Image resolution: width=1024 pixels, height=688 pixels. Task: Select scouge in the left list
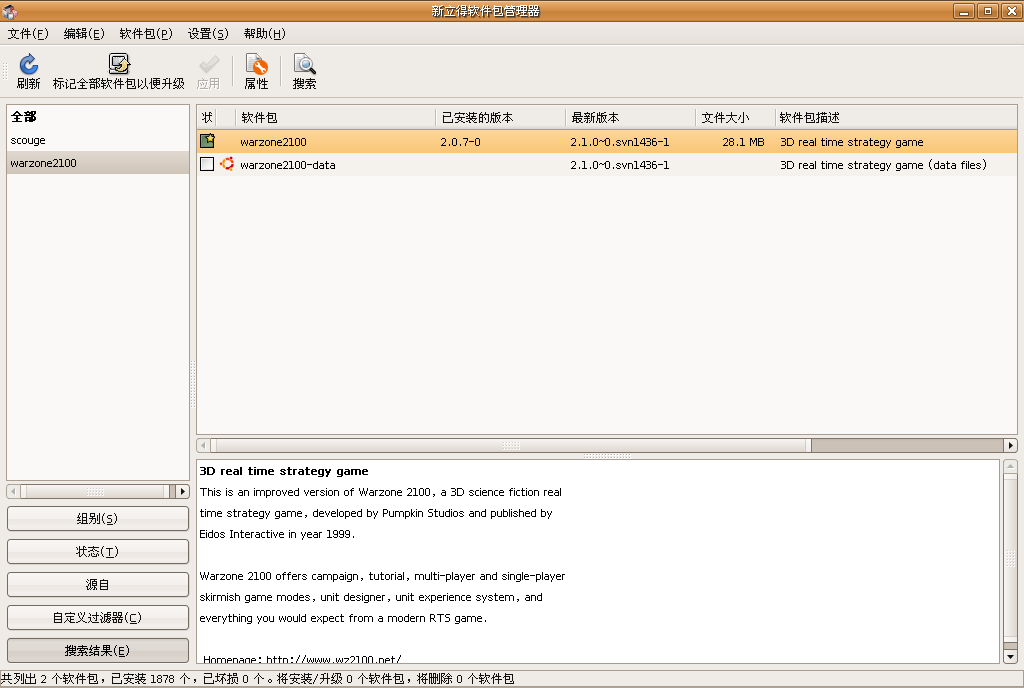coord(98,140)
